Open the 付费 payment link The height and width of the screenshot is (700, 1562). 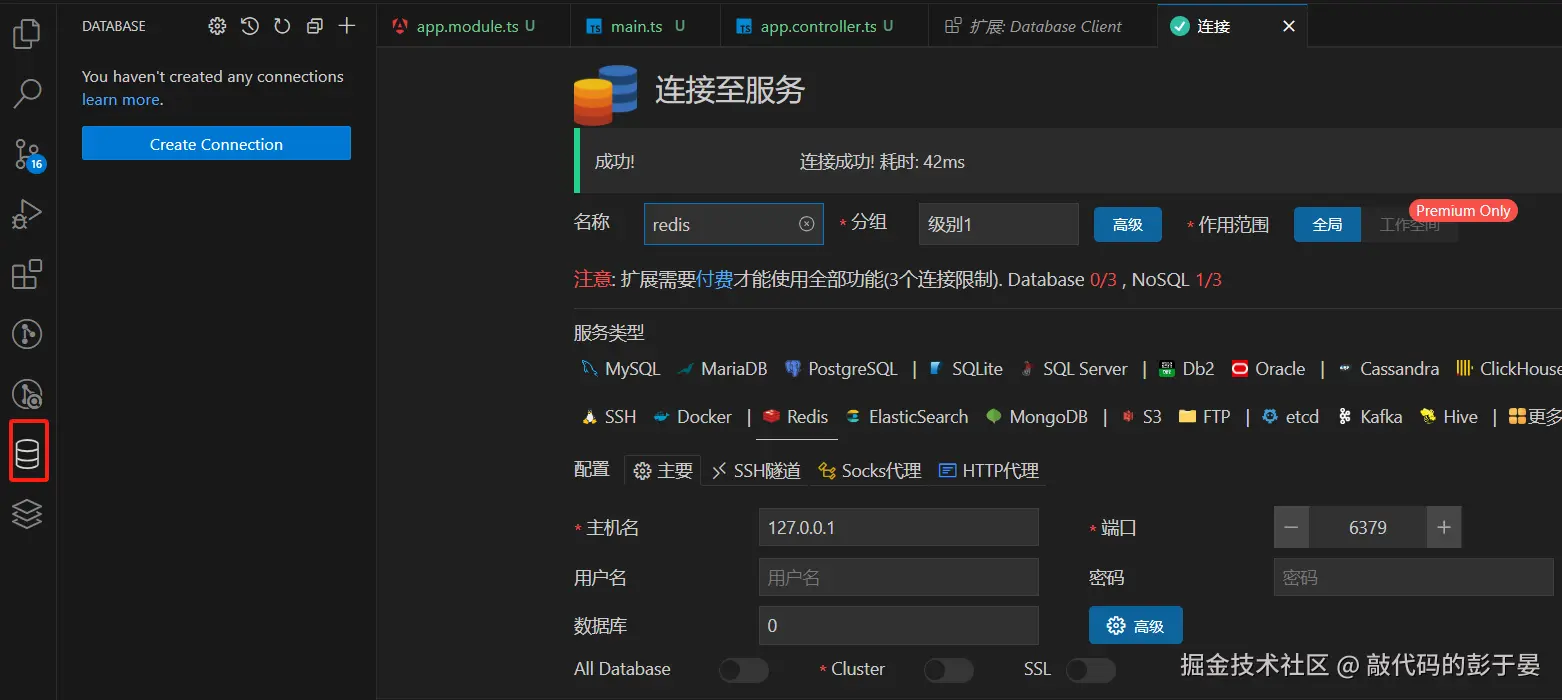tap(714, 280)
